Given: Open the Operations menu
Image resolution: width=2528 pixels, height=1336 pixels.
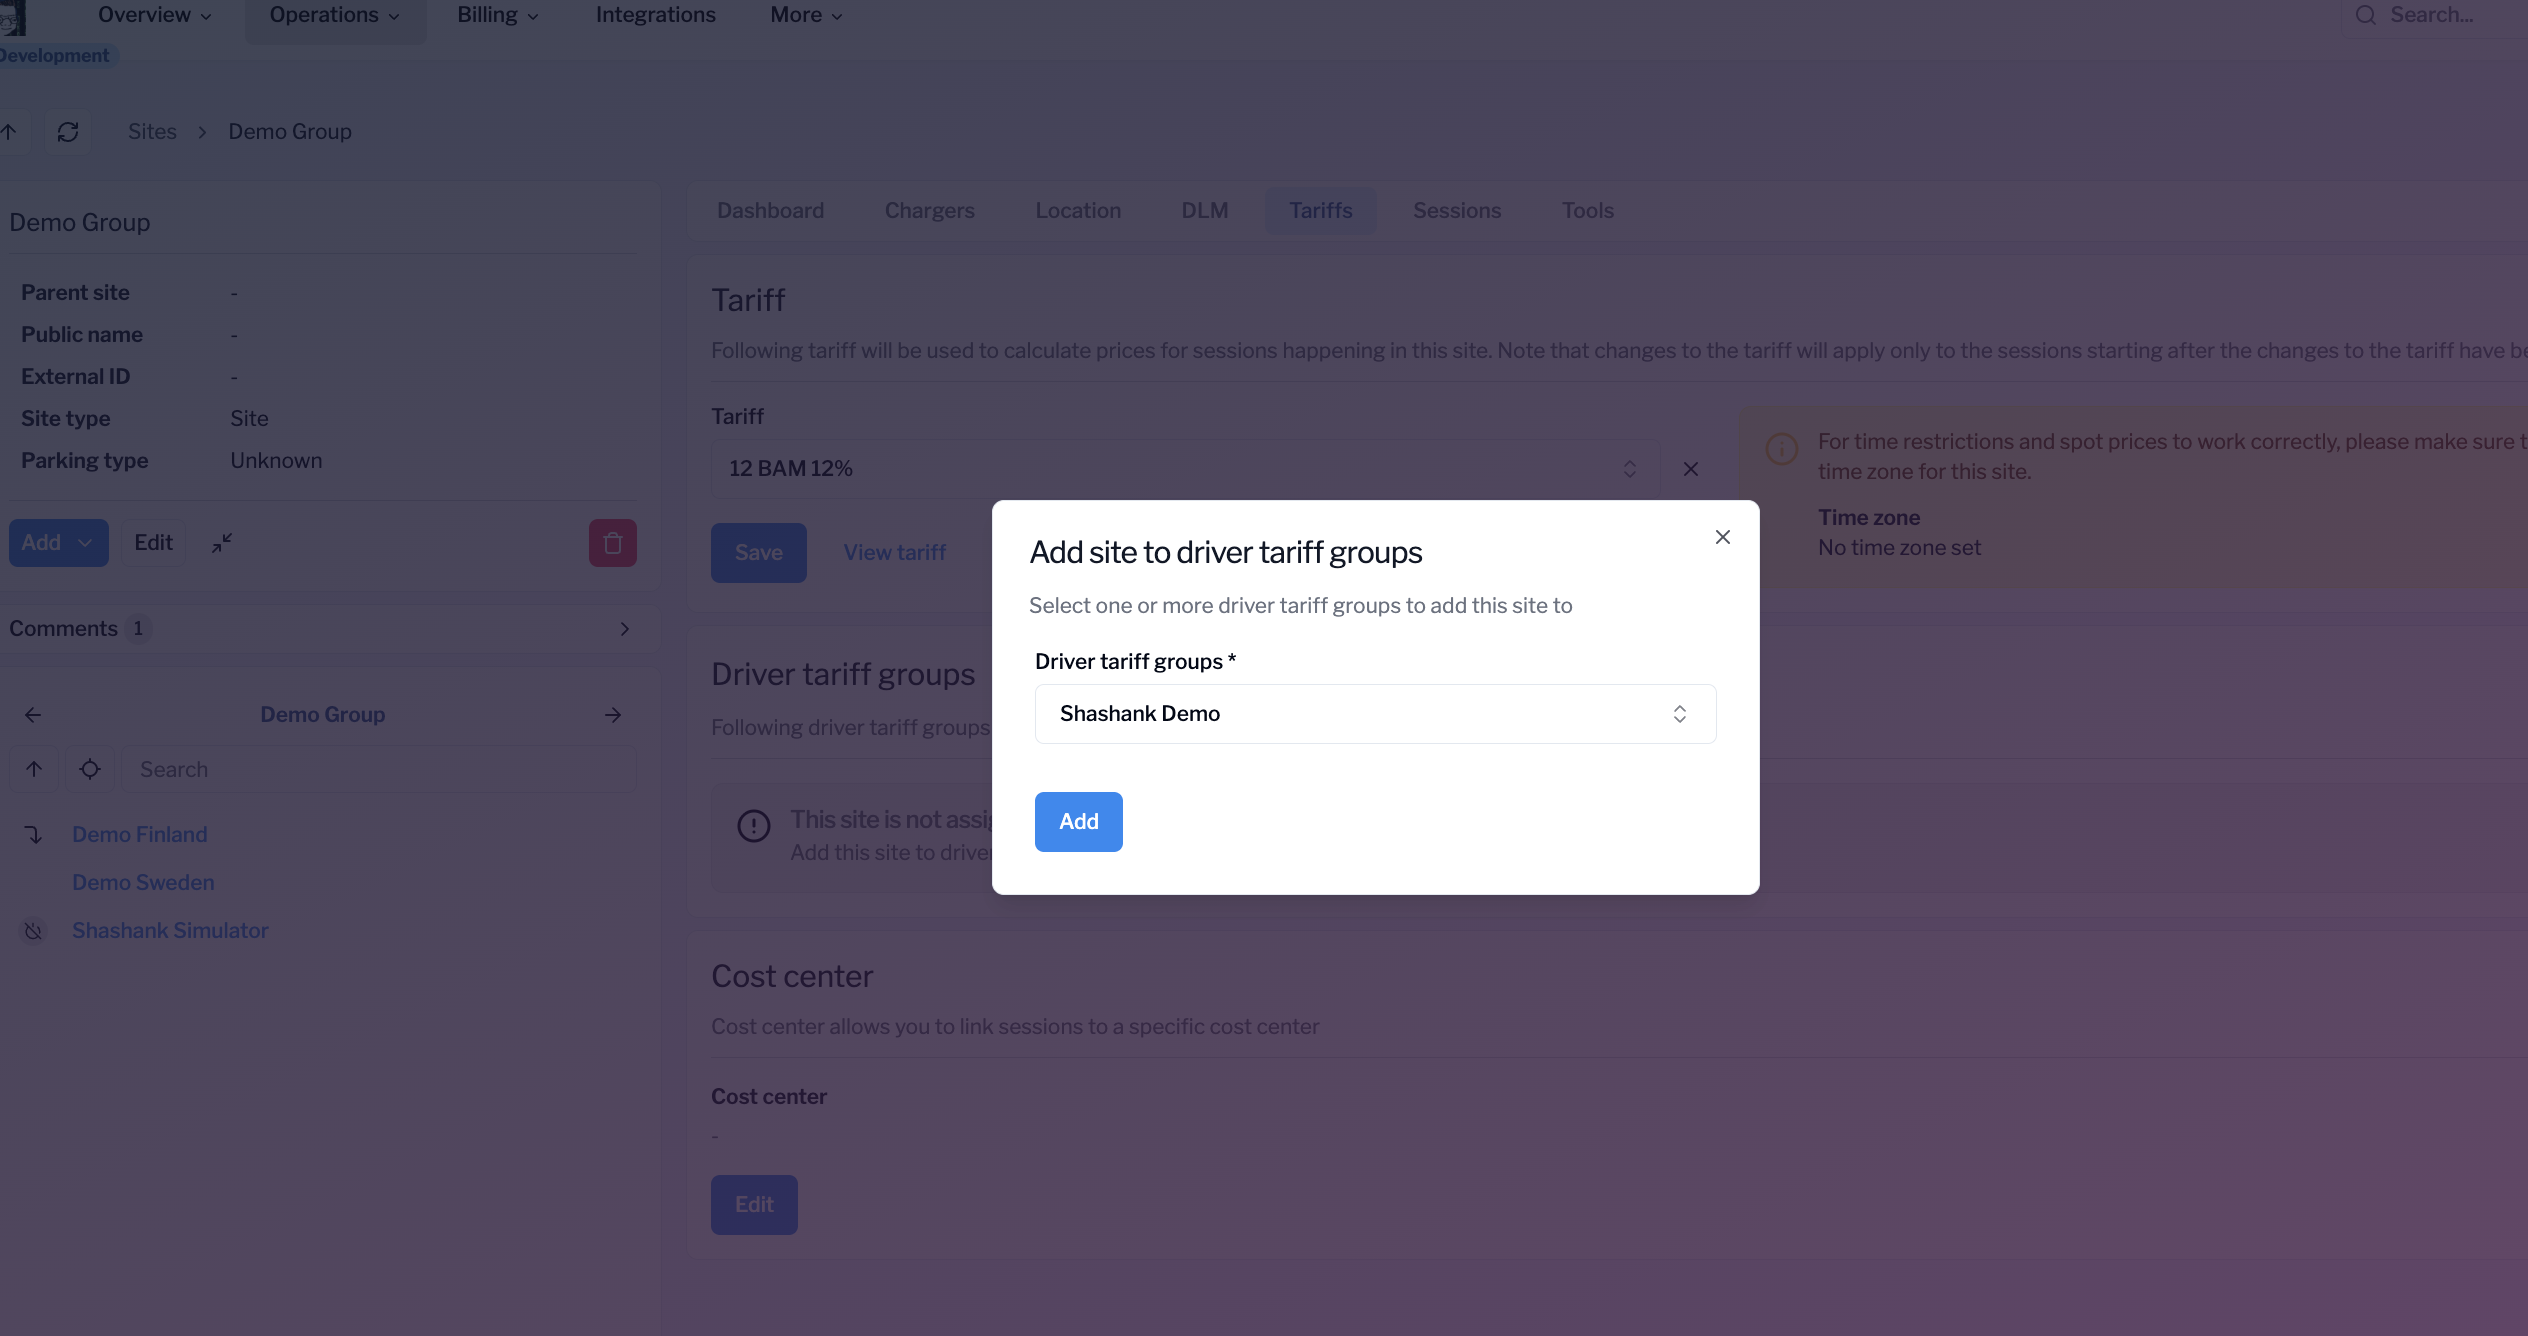Looking at the screenshot, I should [x=334, y=15].
